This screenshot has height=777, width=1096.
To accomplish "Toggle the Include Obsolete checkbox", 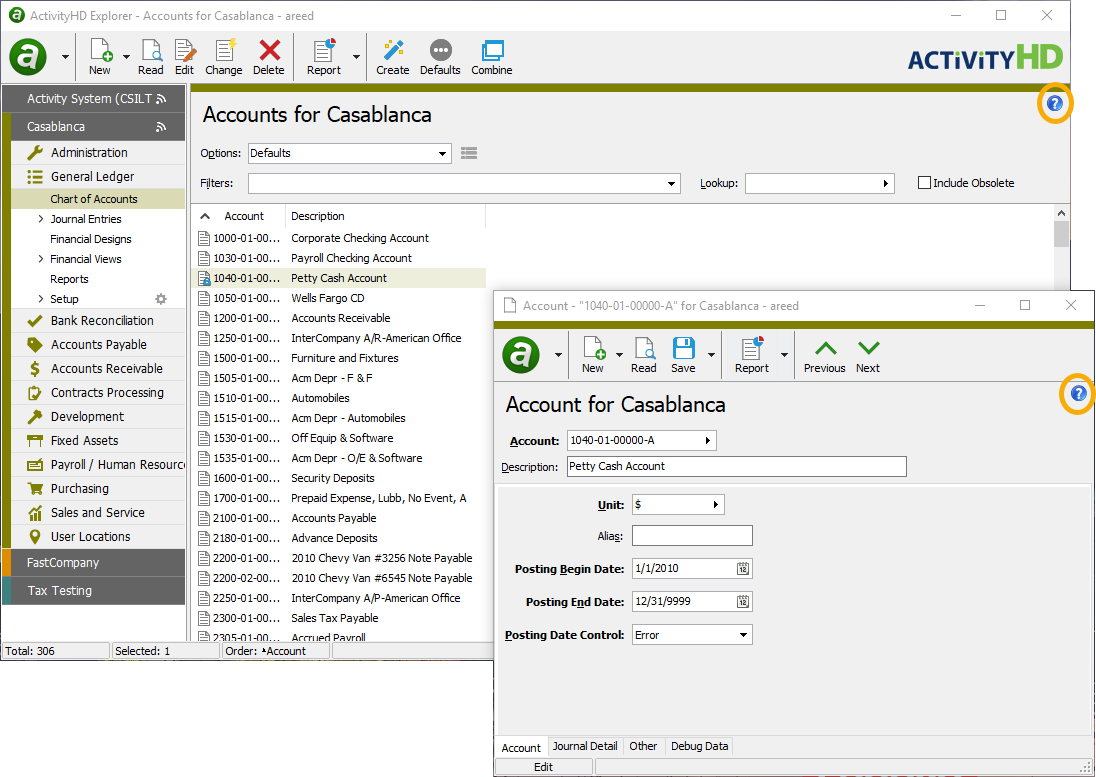I will 924,183.
